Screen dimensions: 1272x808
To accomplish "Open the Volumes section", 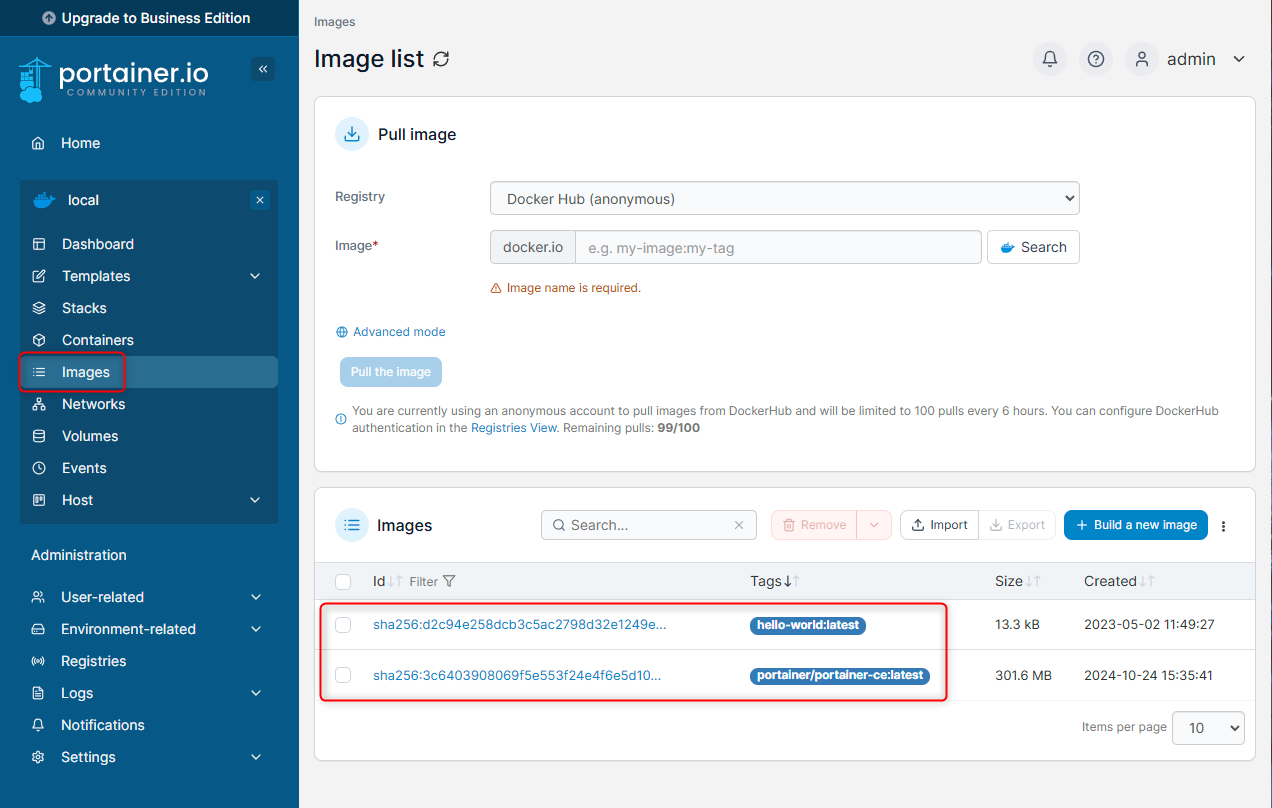I will 88,435.
